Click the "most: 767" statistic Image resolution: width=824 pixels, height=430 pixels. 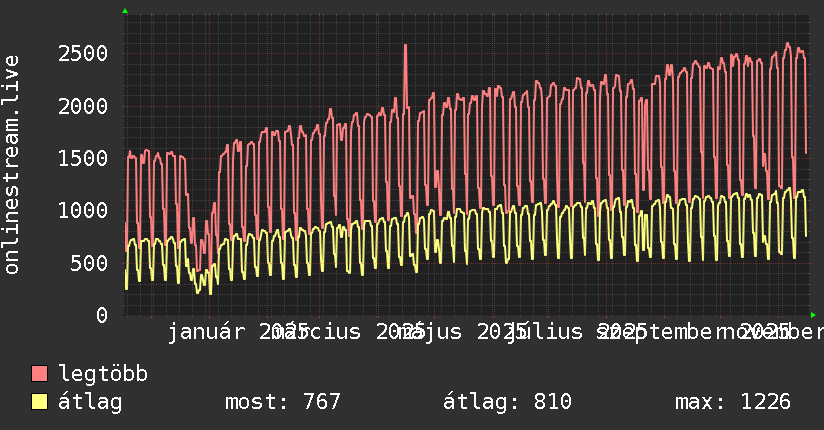(x=283, y=402)
